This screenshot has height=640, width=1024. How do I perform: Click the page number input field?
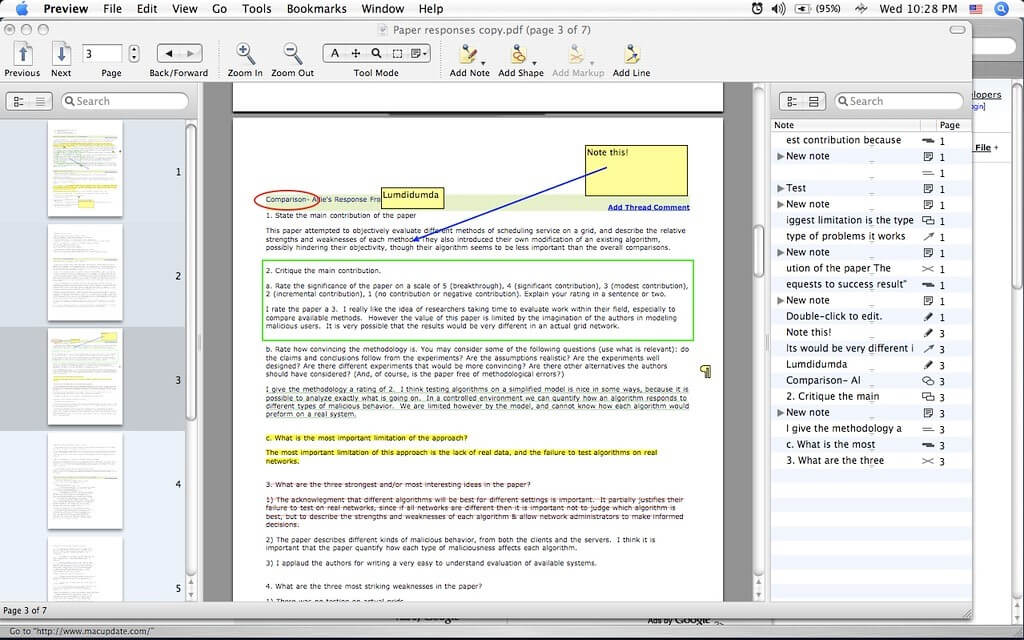102,54
